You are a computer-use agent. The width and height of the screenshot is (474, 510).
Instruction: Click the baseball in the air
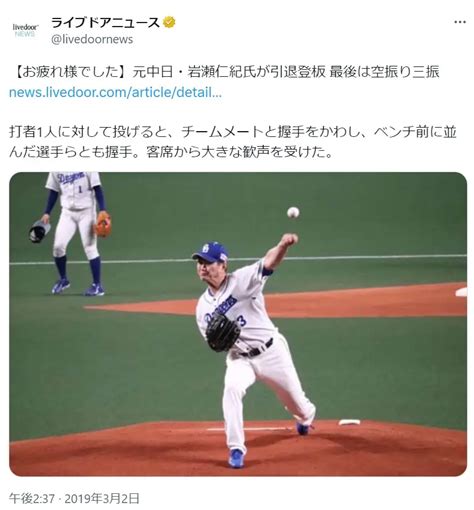pos(293,212)
